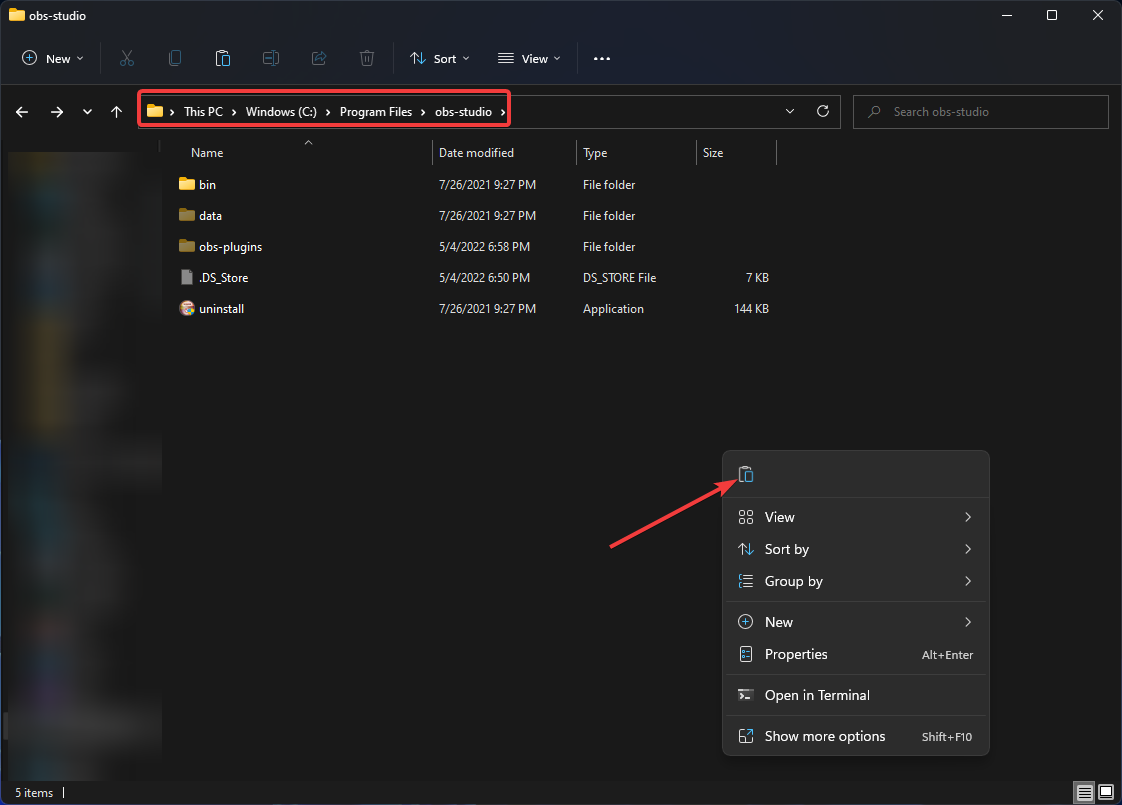This screenshot has width=1122, height=805.
Task: Click the 144 KB size value
Action: pyautogui.click(x=751, y=308)
